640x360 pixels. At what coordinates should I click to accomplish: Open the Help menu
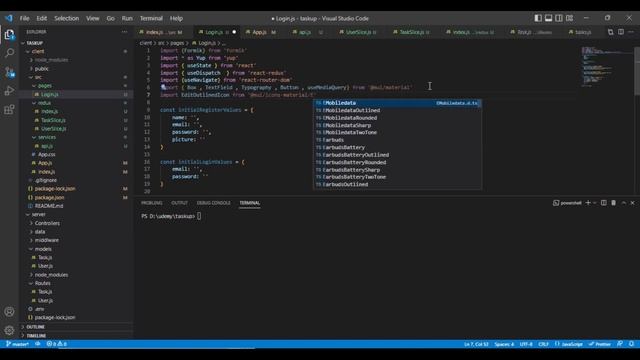coord(176,18)
